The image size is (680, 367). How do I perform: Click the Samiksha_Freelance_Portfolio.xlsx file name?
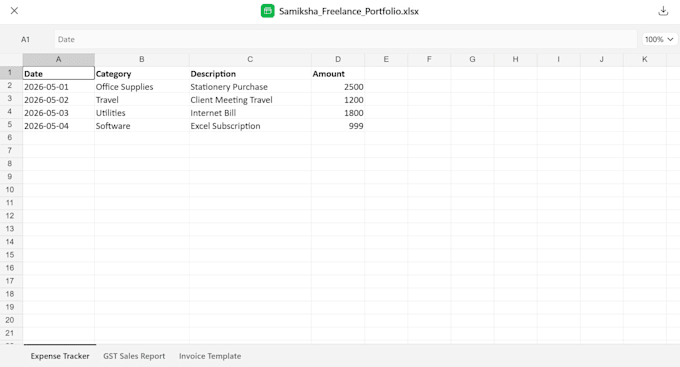[x=349, y=11]
